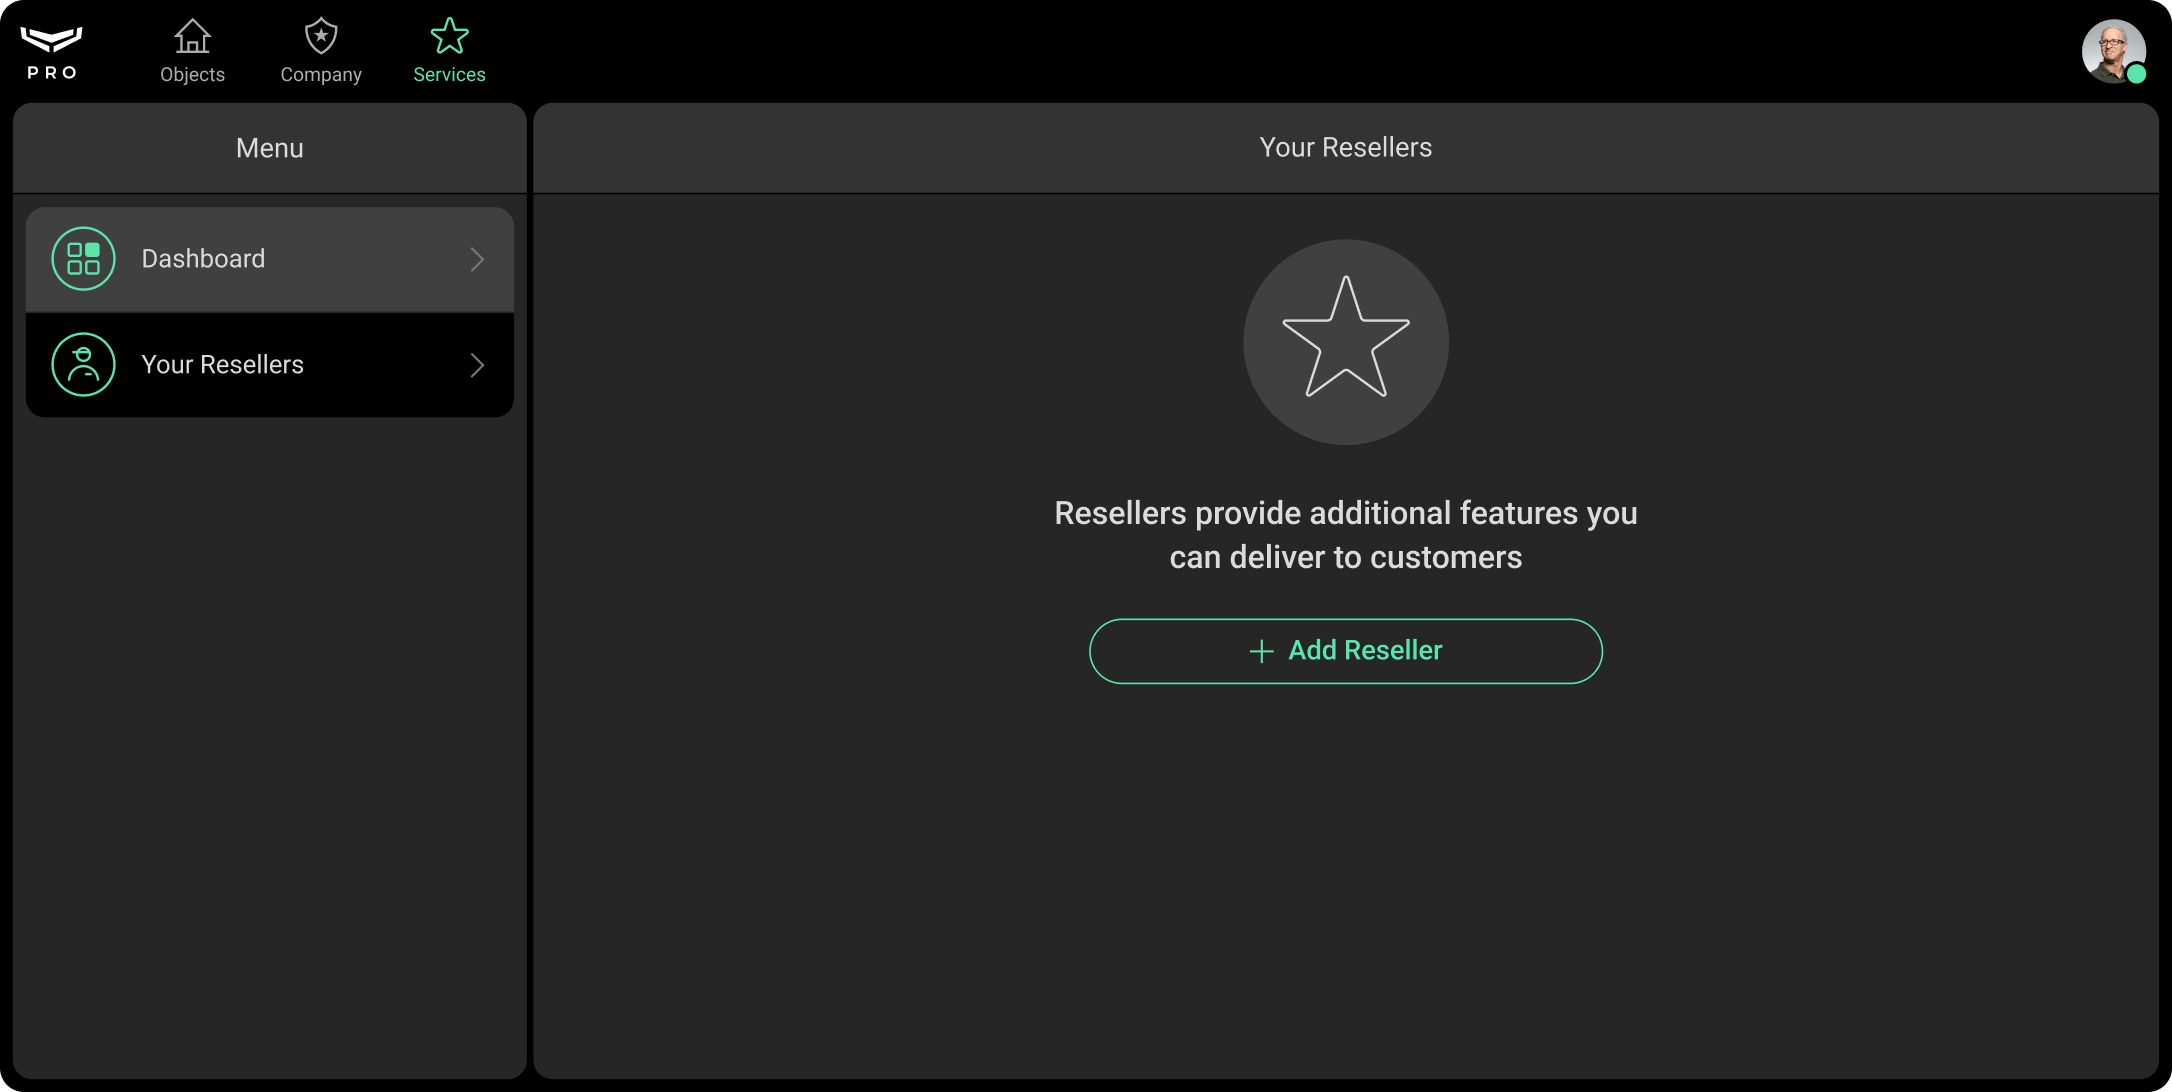Click the Services star icon
This screenshot has width=2172, height=1092.
tap(449, 36)
